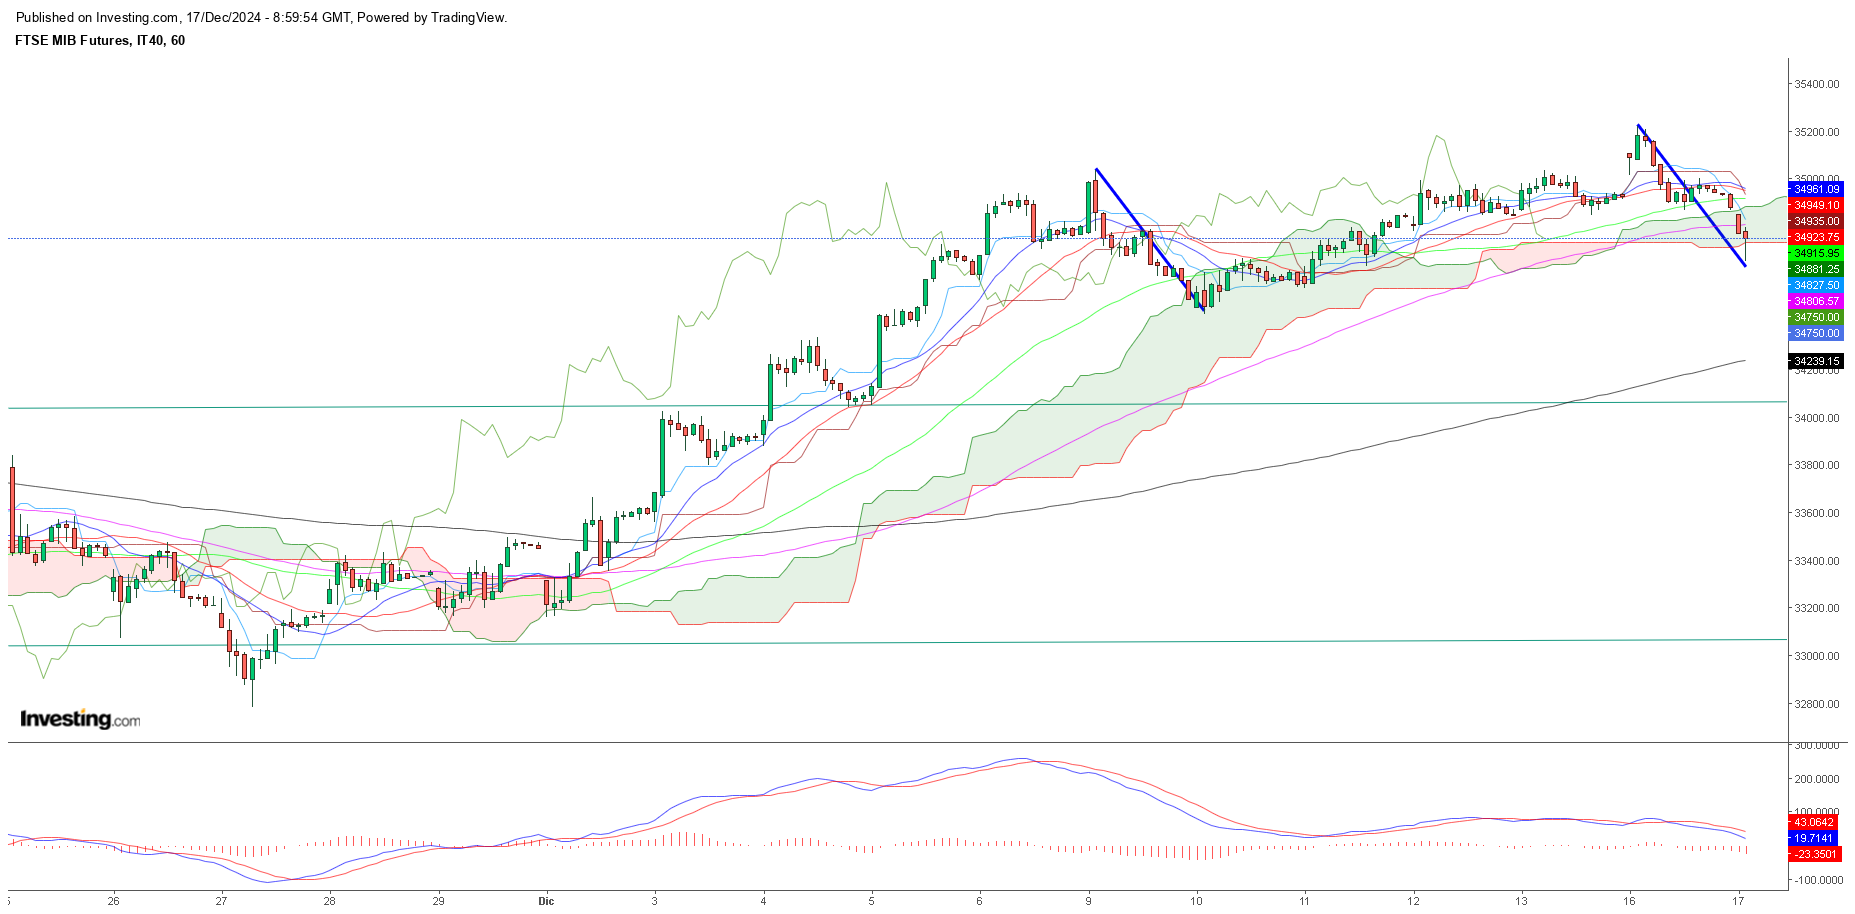Click the 33000.00 price axis value
This screenshot has width=1855, height=914.
pos(1817,656)
